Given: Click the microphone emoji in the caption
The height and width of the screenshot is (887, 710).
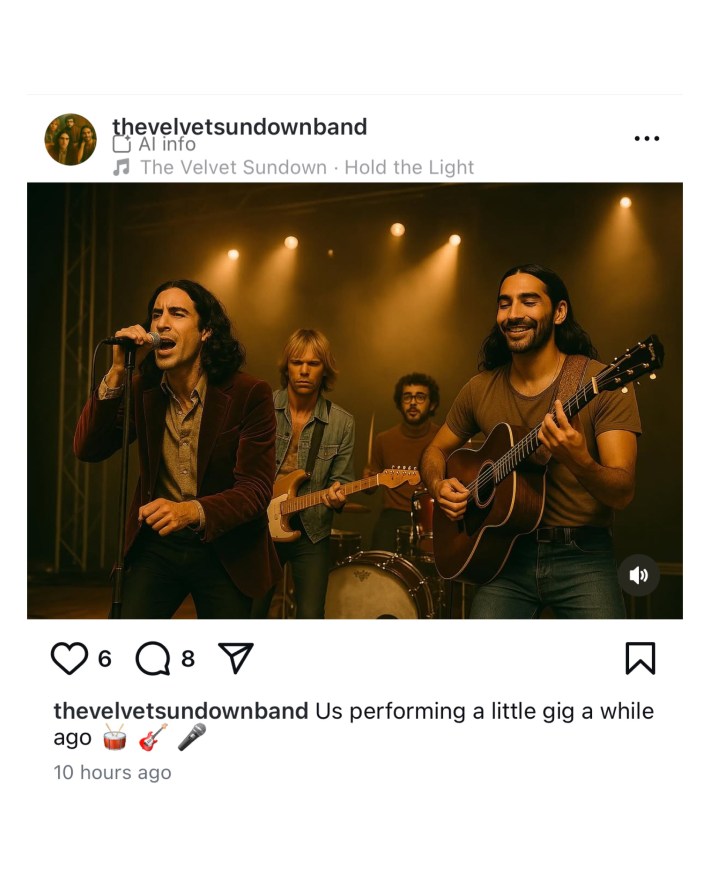Looking at the screenshot, I should pos(192,737).
